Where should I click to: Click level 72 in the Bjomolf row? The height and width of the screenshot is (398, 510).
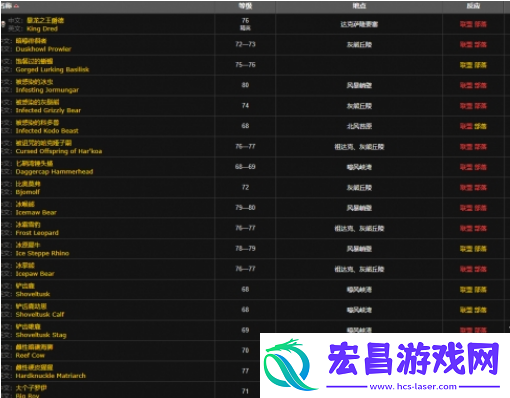(245, 187)
